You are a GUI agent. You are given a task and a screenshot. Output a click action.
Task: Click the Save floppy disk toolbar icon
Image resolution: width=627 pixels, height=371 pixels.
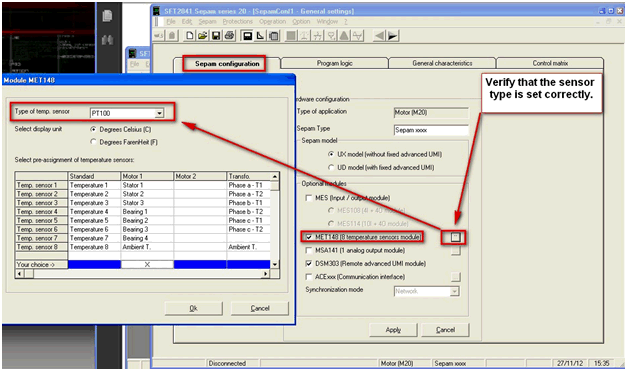pyautogui.click(x=216, y=36)
